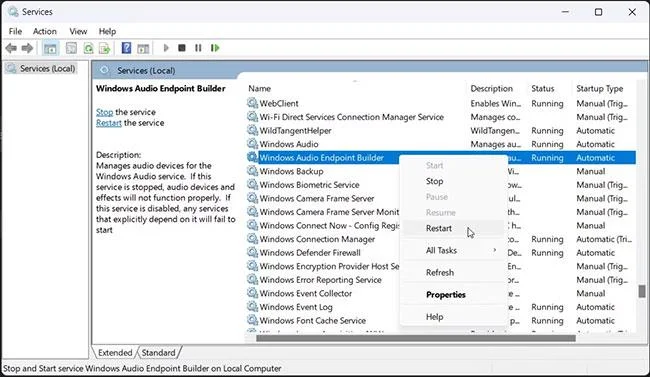Viewport: 650px width, 377px height.
Task: Click the Services app icon in title bar
Action: click(x=13, y=12)
